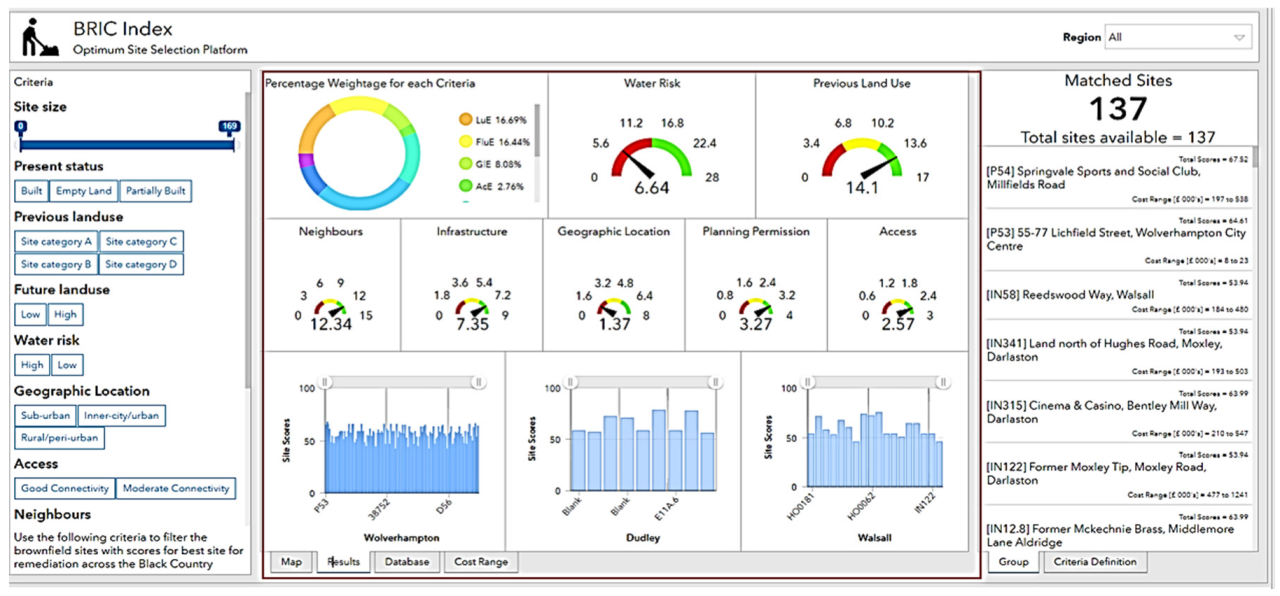The image size is (1280, 596).
Task: Enable the Good Connectivity access filter
Action: click(65, 488)
